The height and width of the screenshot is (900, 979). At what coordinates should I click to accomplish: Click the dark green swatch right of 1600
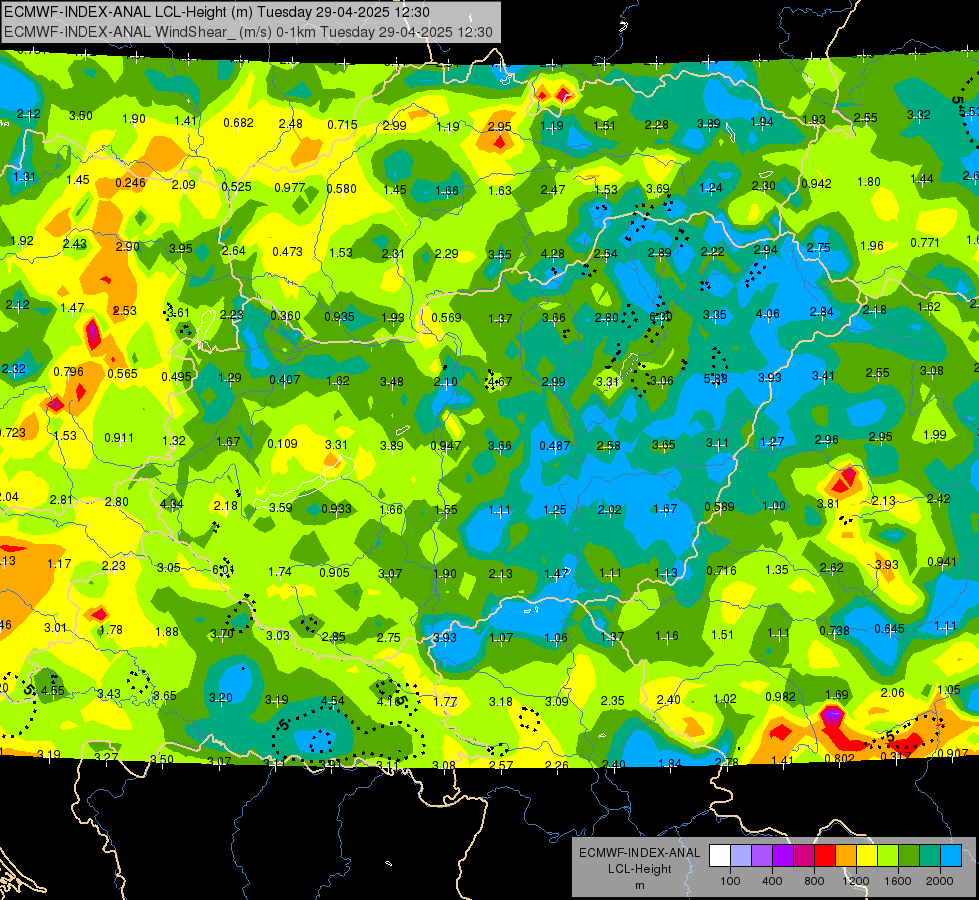pyautogui.click(x=909, y=855)
